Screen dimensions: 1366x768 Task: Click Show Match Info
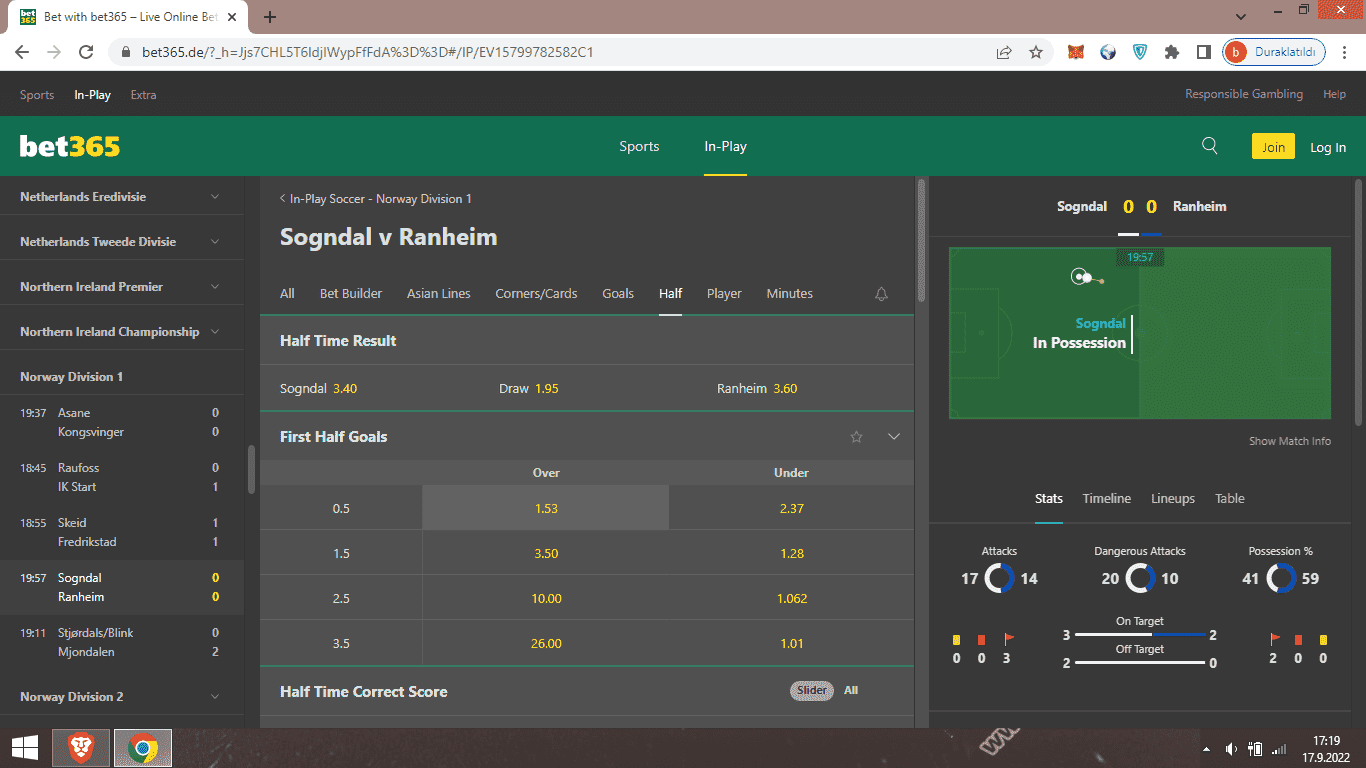coord(1290,441)
